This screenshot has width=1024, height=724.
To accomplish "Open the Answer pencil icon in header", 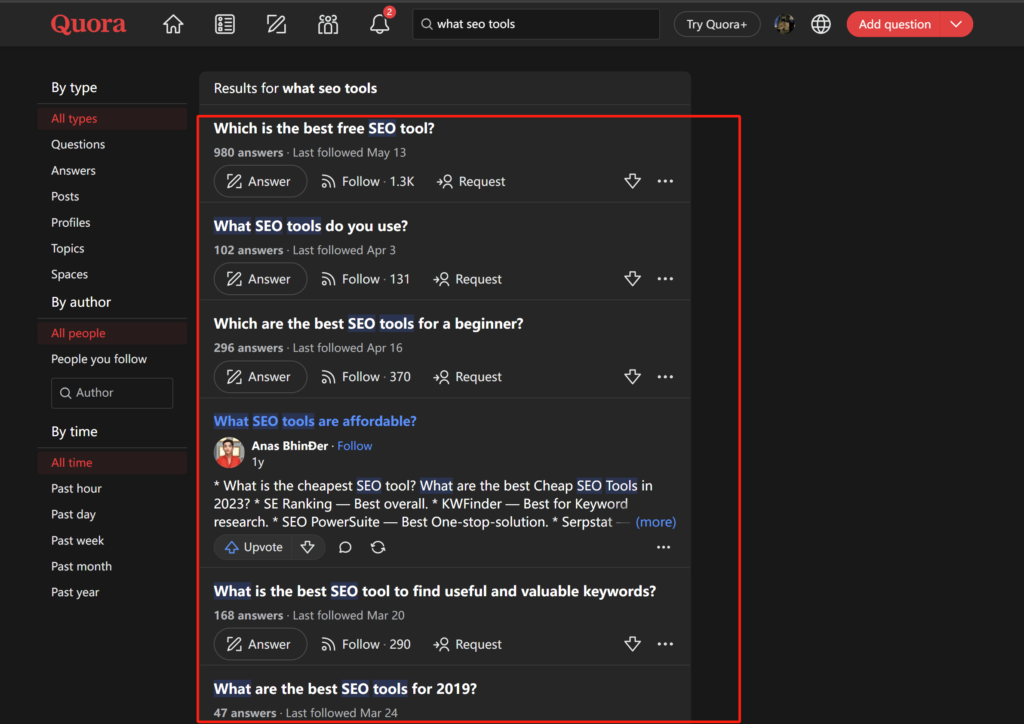I will (x=276, y=24).
